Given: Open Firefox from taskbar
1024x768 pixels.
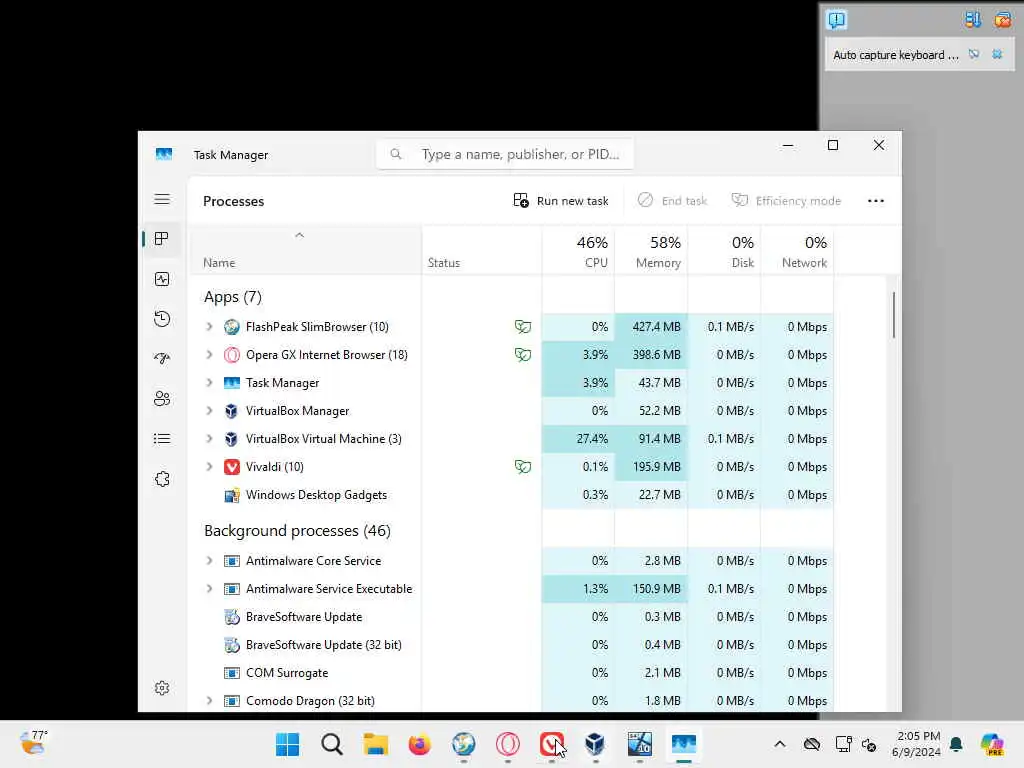Looking at the screenshot, I should coord(419,744).
